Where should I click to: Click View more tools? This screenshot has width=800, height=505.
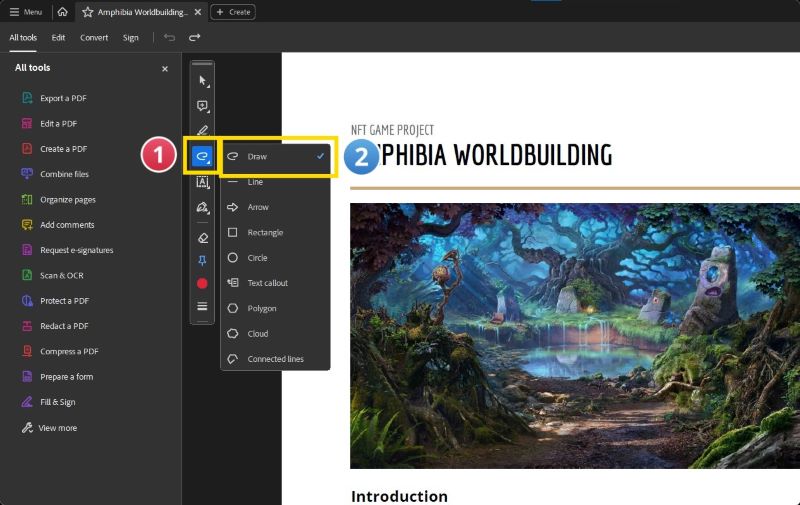click(x=49, y=428)
